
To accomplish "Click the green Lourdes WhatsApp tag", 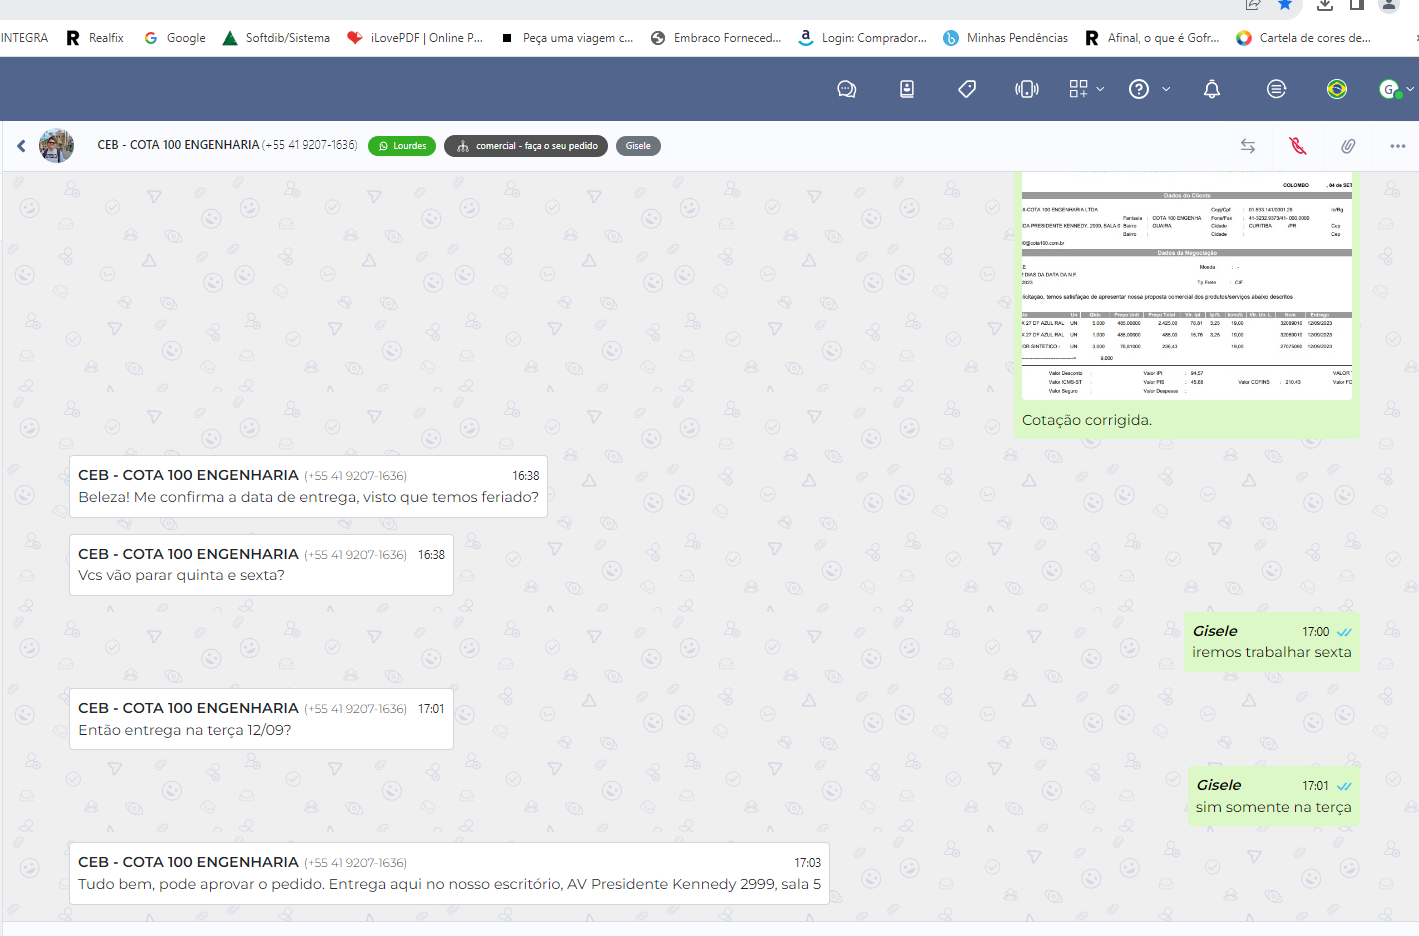I will [x=402, y=146].
